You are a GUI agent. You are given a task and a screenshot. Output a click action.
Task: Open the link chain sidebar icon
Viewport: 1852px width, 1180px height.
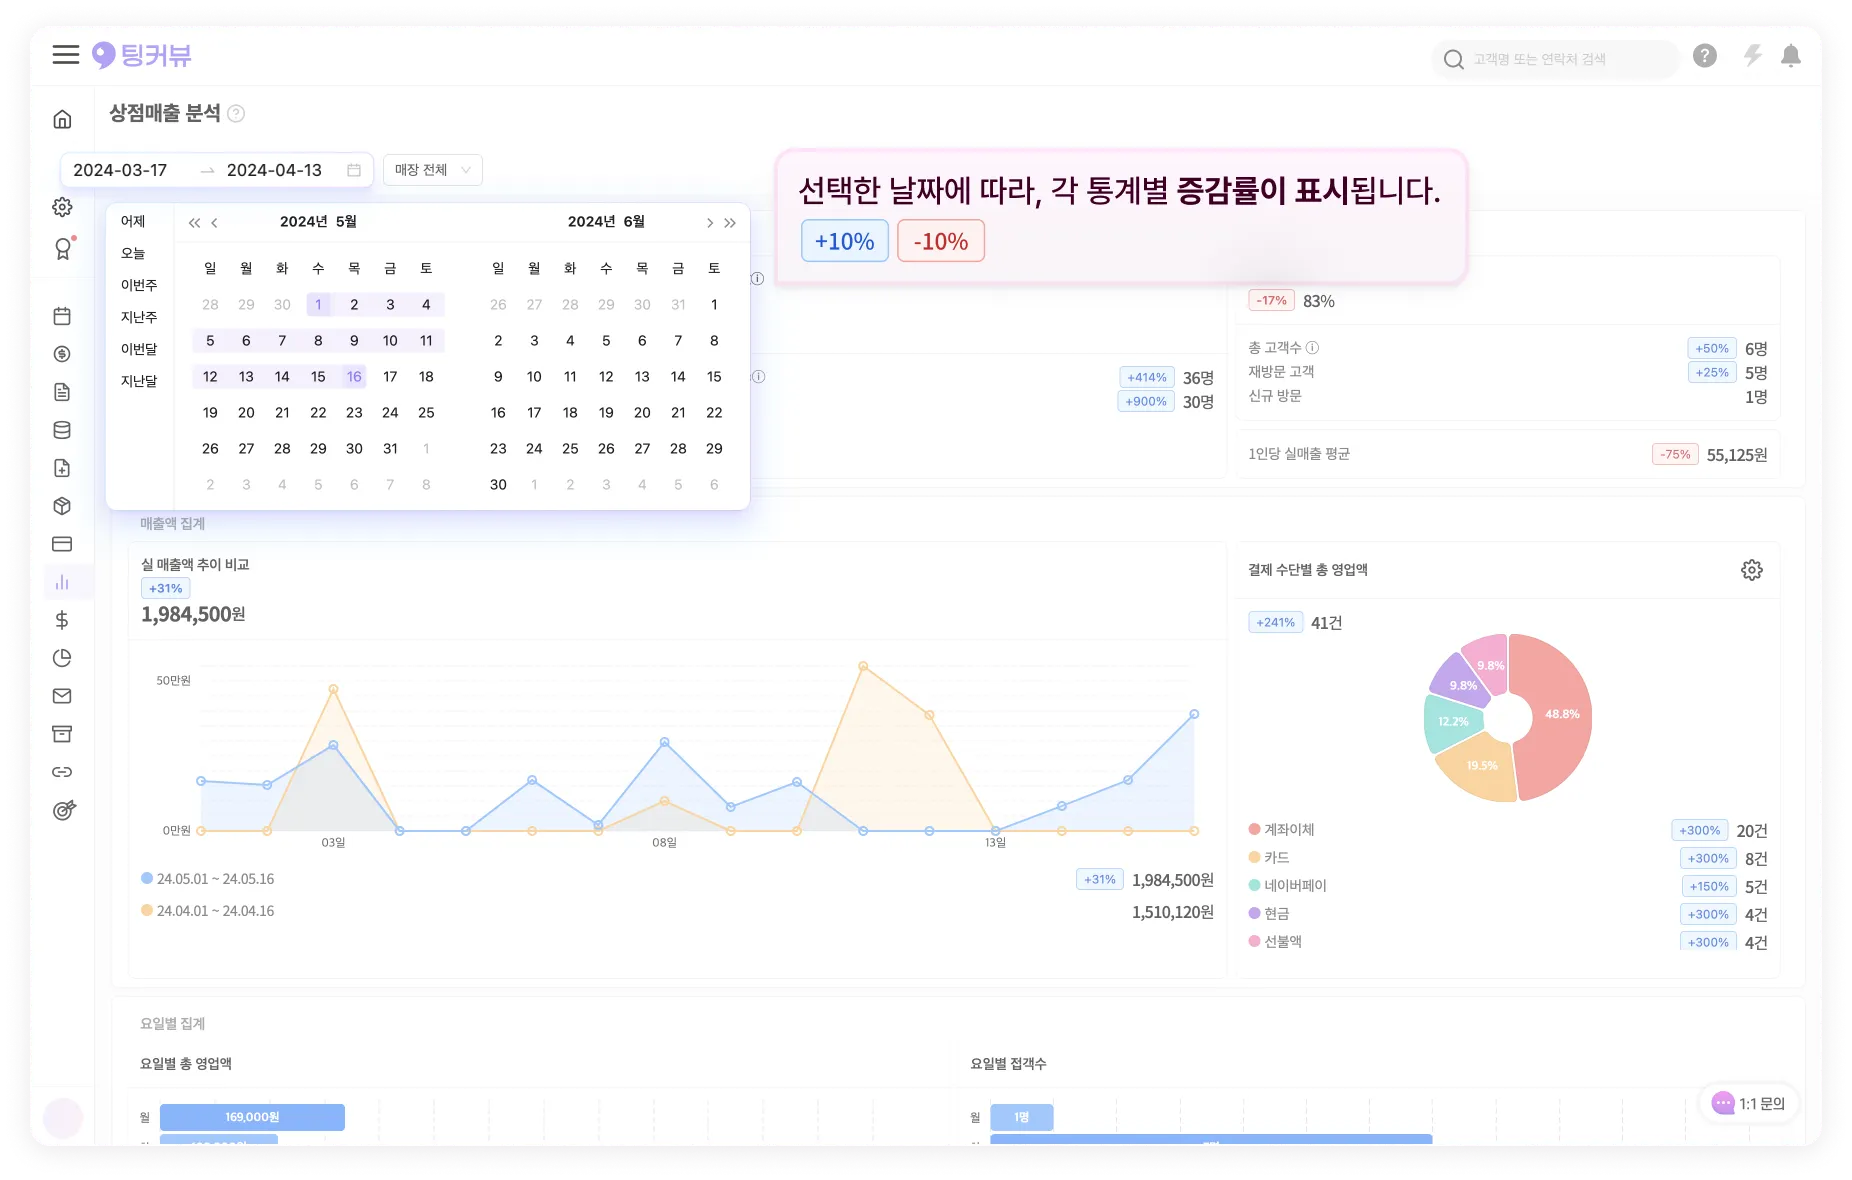[x=62, y=772]
